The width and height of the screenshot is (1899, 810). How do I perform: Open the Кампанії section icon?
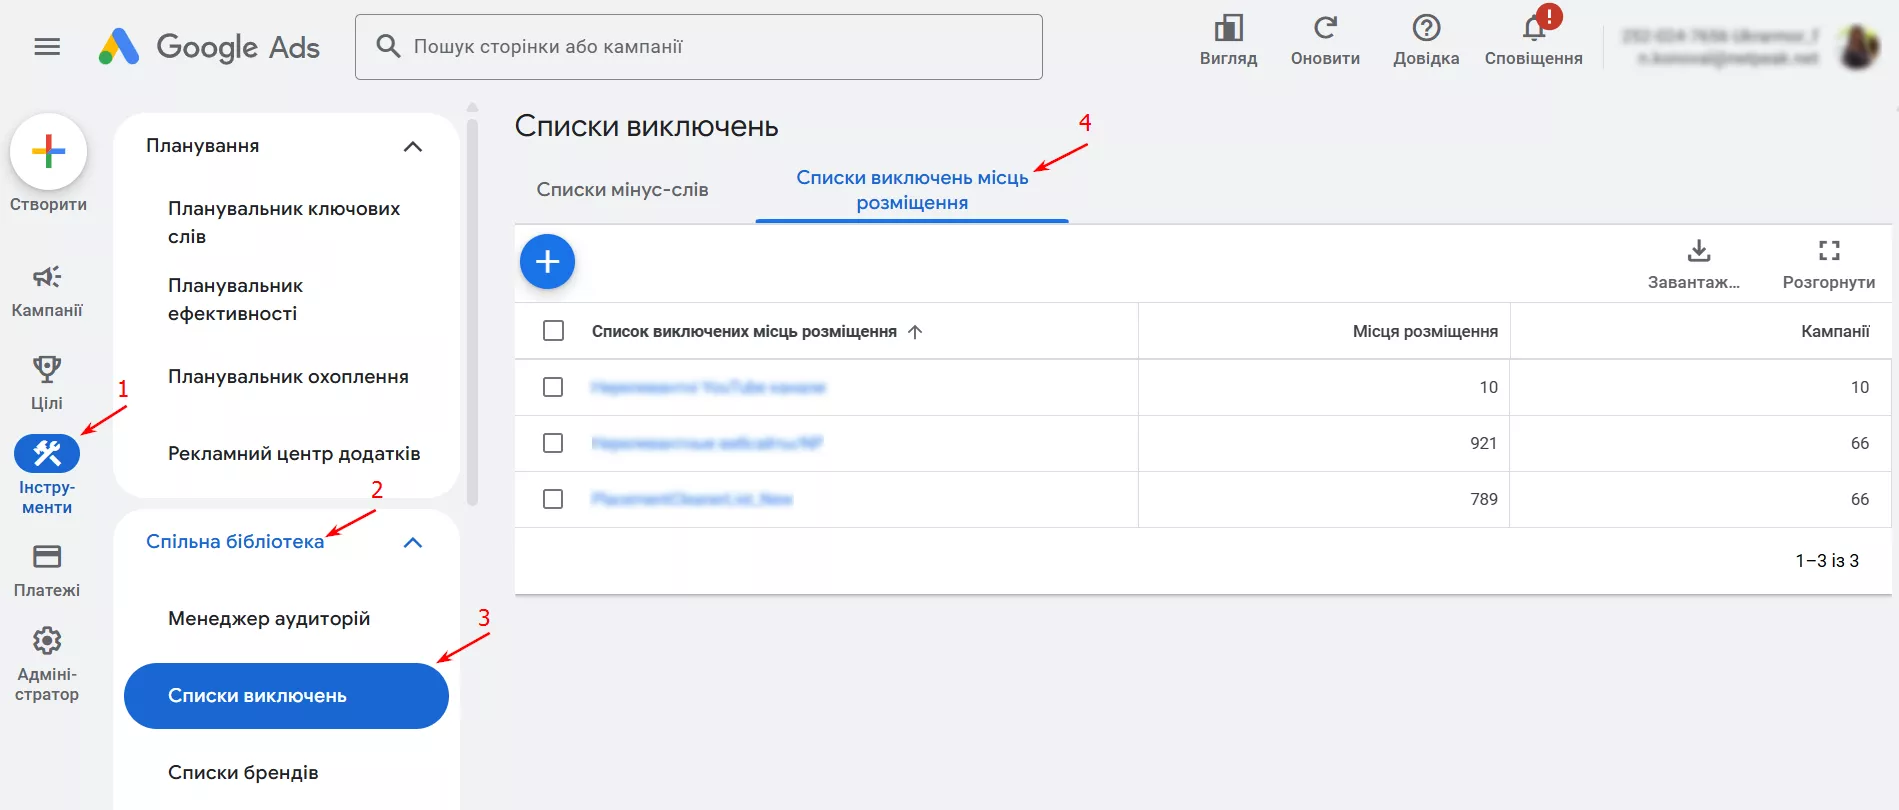point(46,278)
